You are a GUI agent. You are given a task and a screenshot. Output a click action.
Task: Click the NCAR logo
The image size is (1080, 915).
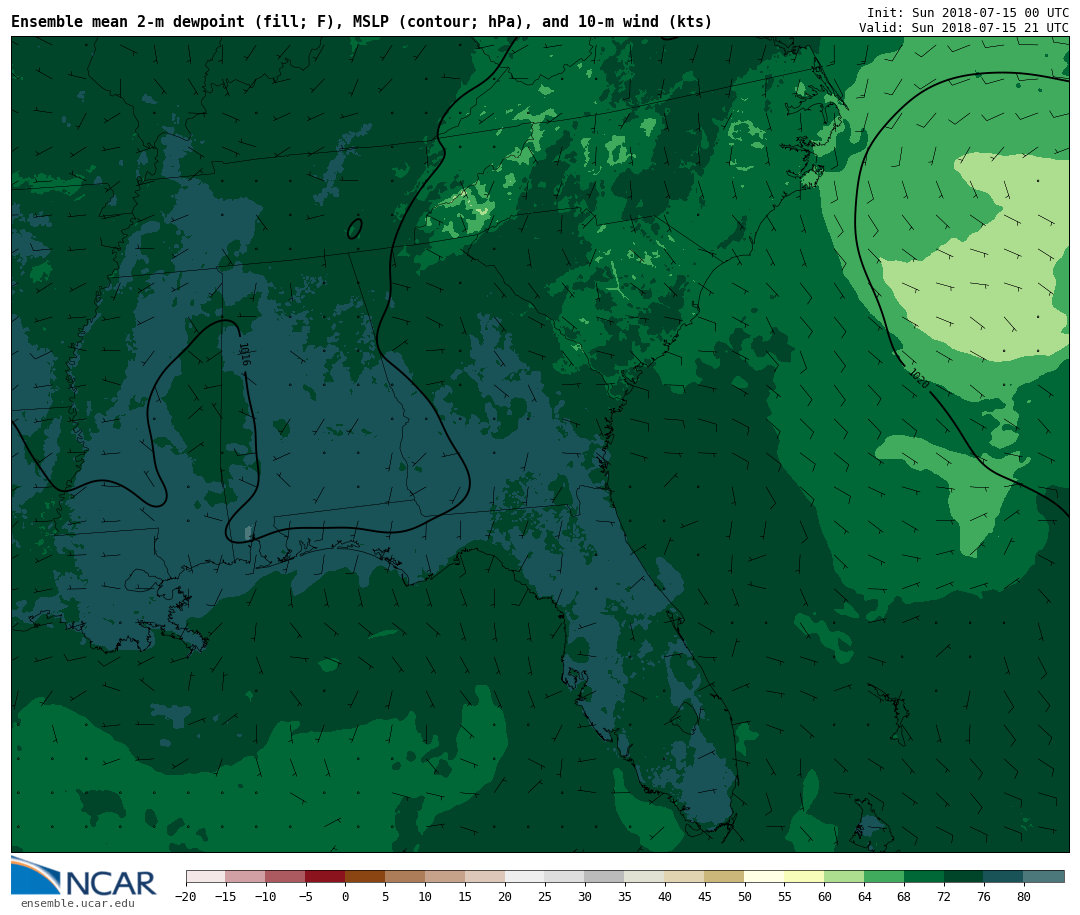click(84, 877)
